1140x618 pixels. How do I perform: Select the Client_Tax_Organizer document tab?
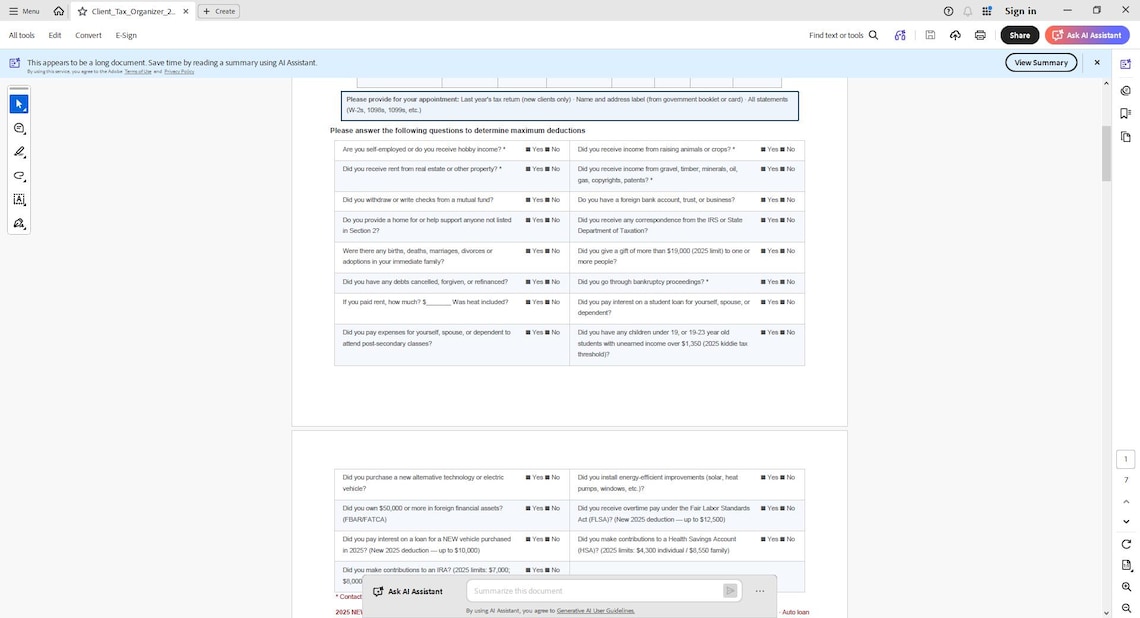(133, 11)
